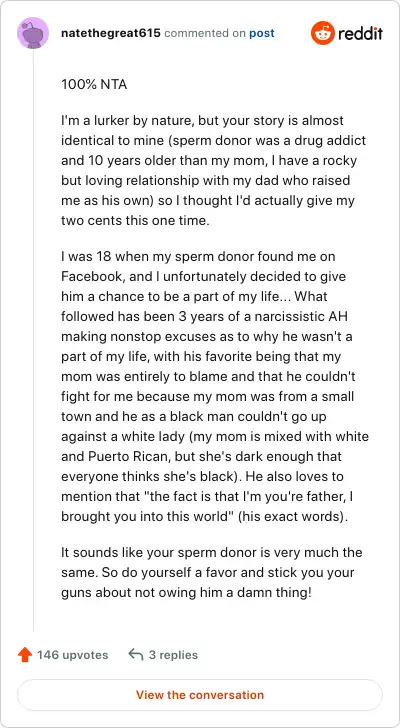400x728 pixels.
Task: Click the '(his exact words)' text
Action: tap(293, 517)
